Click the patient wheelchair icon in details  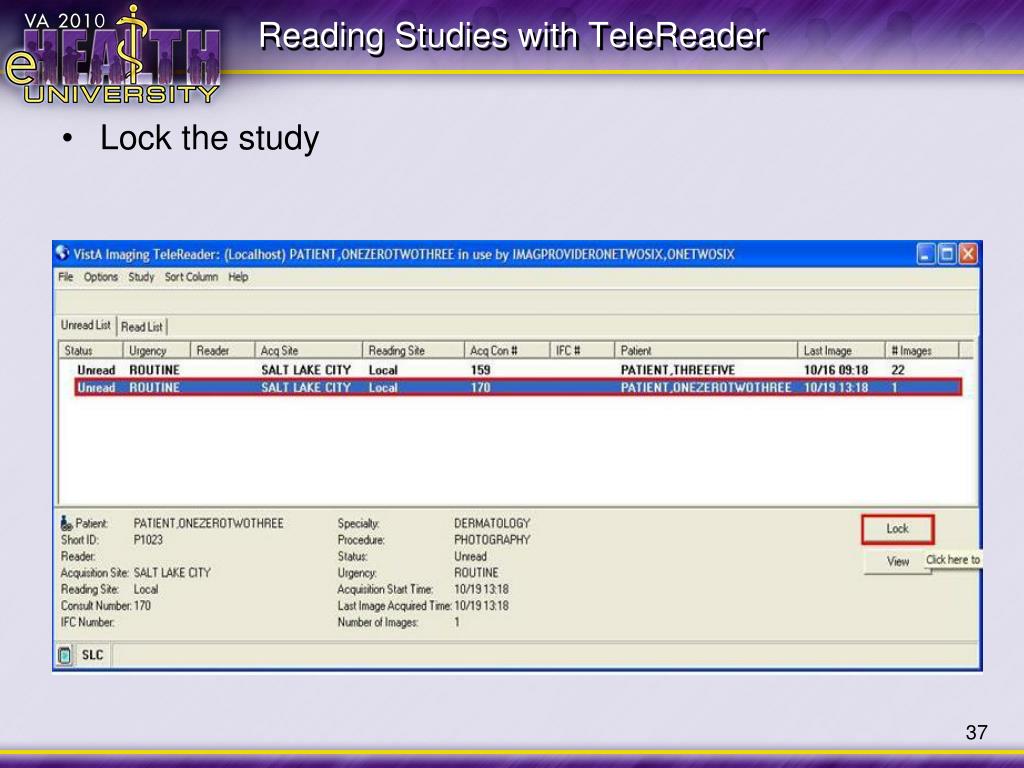[66, 523]
